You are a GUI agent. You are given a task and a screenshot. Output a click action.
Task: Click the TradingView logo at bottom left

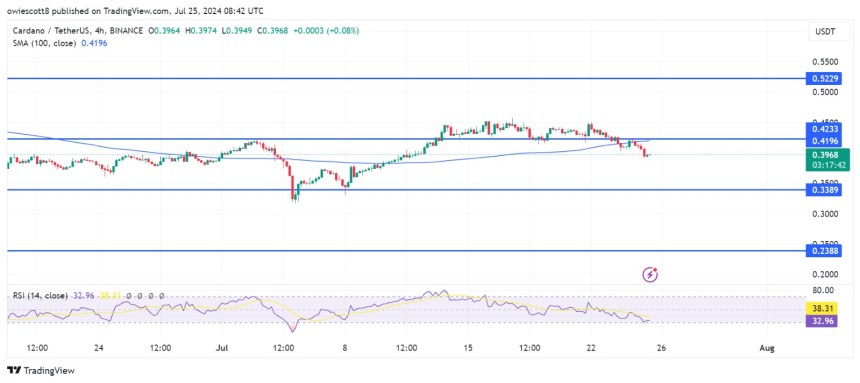41,370
